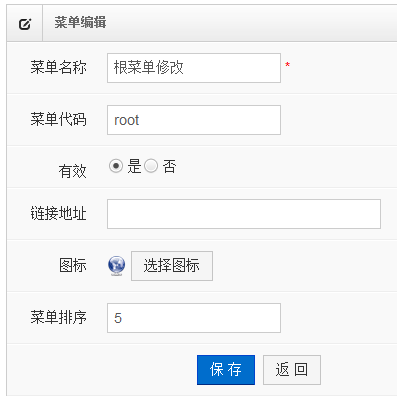The width and height of the screenshot is (397, 396).
Task: Click the 菜单编辑 panel title
Action: pos(80,23)
